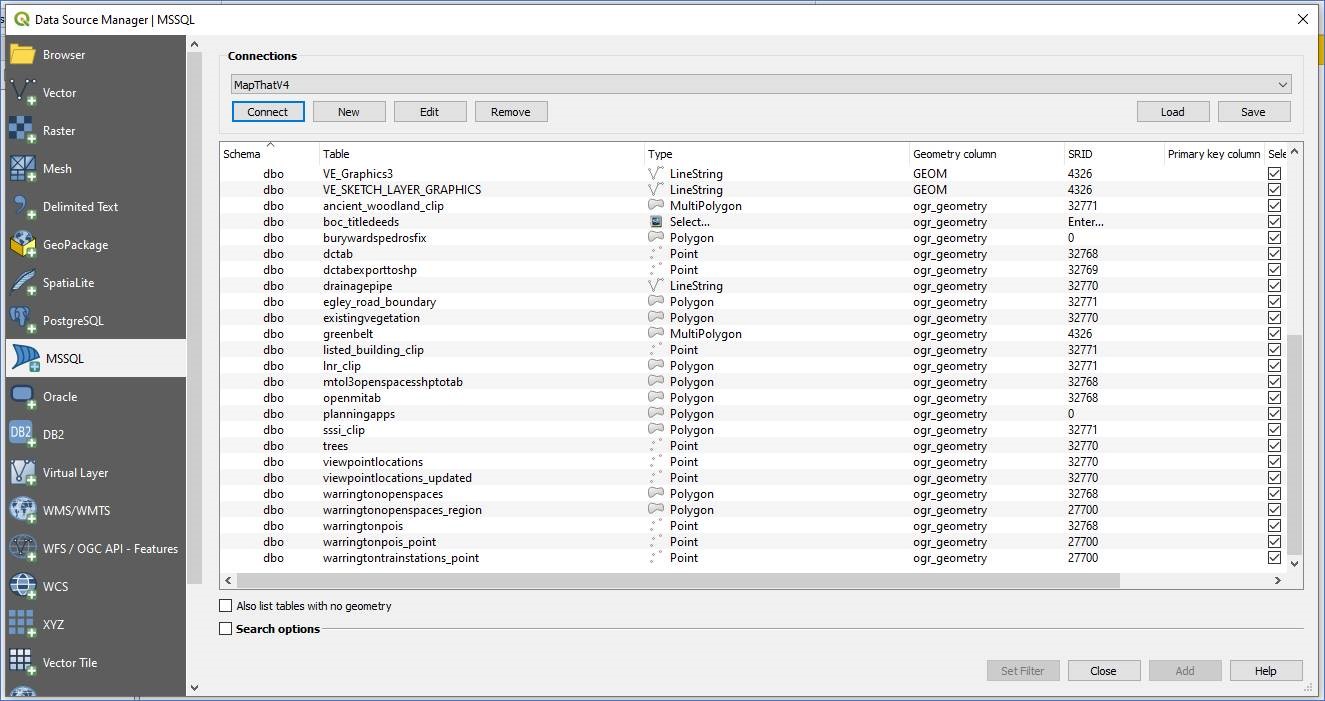The image size is (1325, 701).
Task: Click the New connection button
Action: 349,112
